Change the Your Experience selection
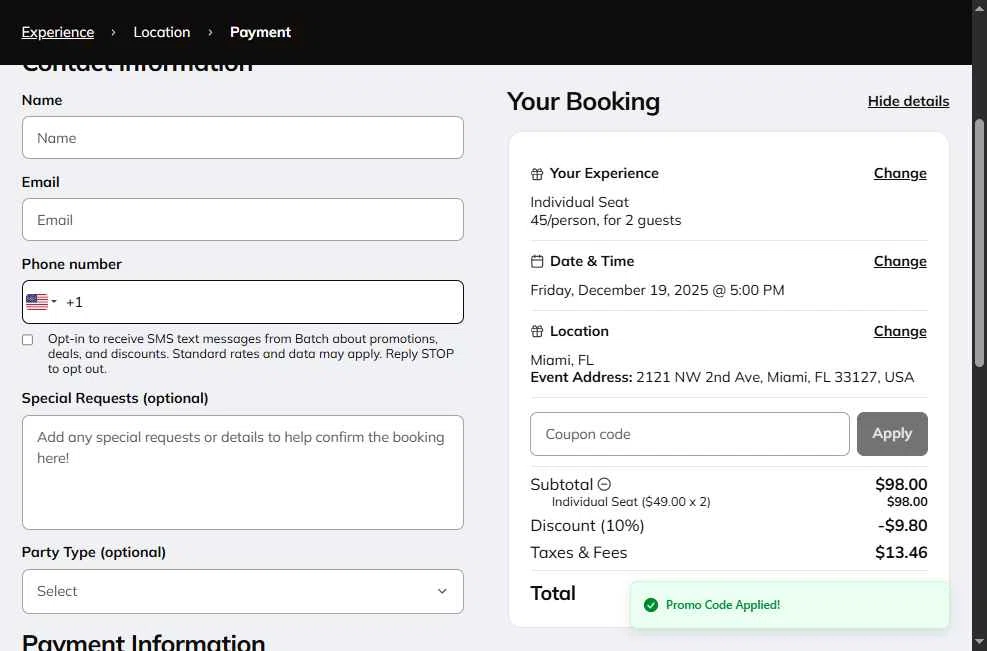987x651 pixels. coord(900,173)
